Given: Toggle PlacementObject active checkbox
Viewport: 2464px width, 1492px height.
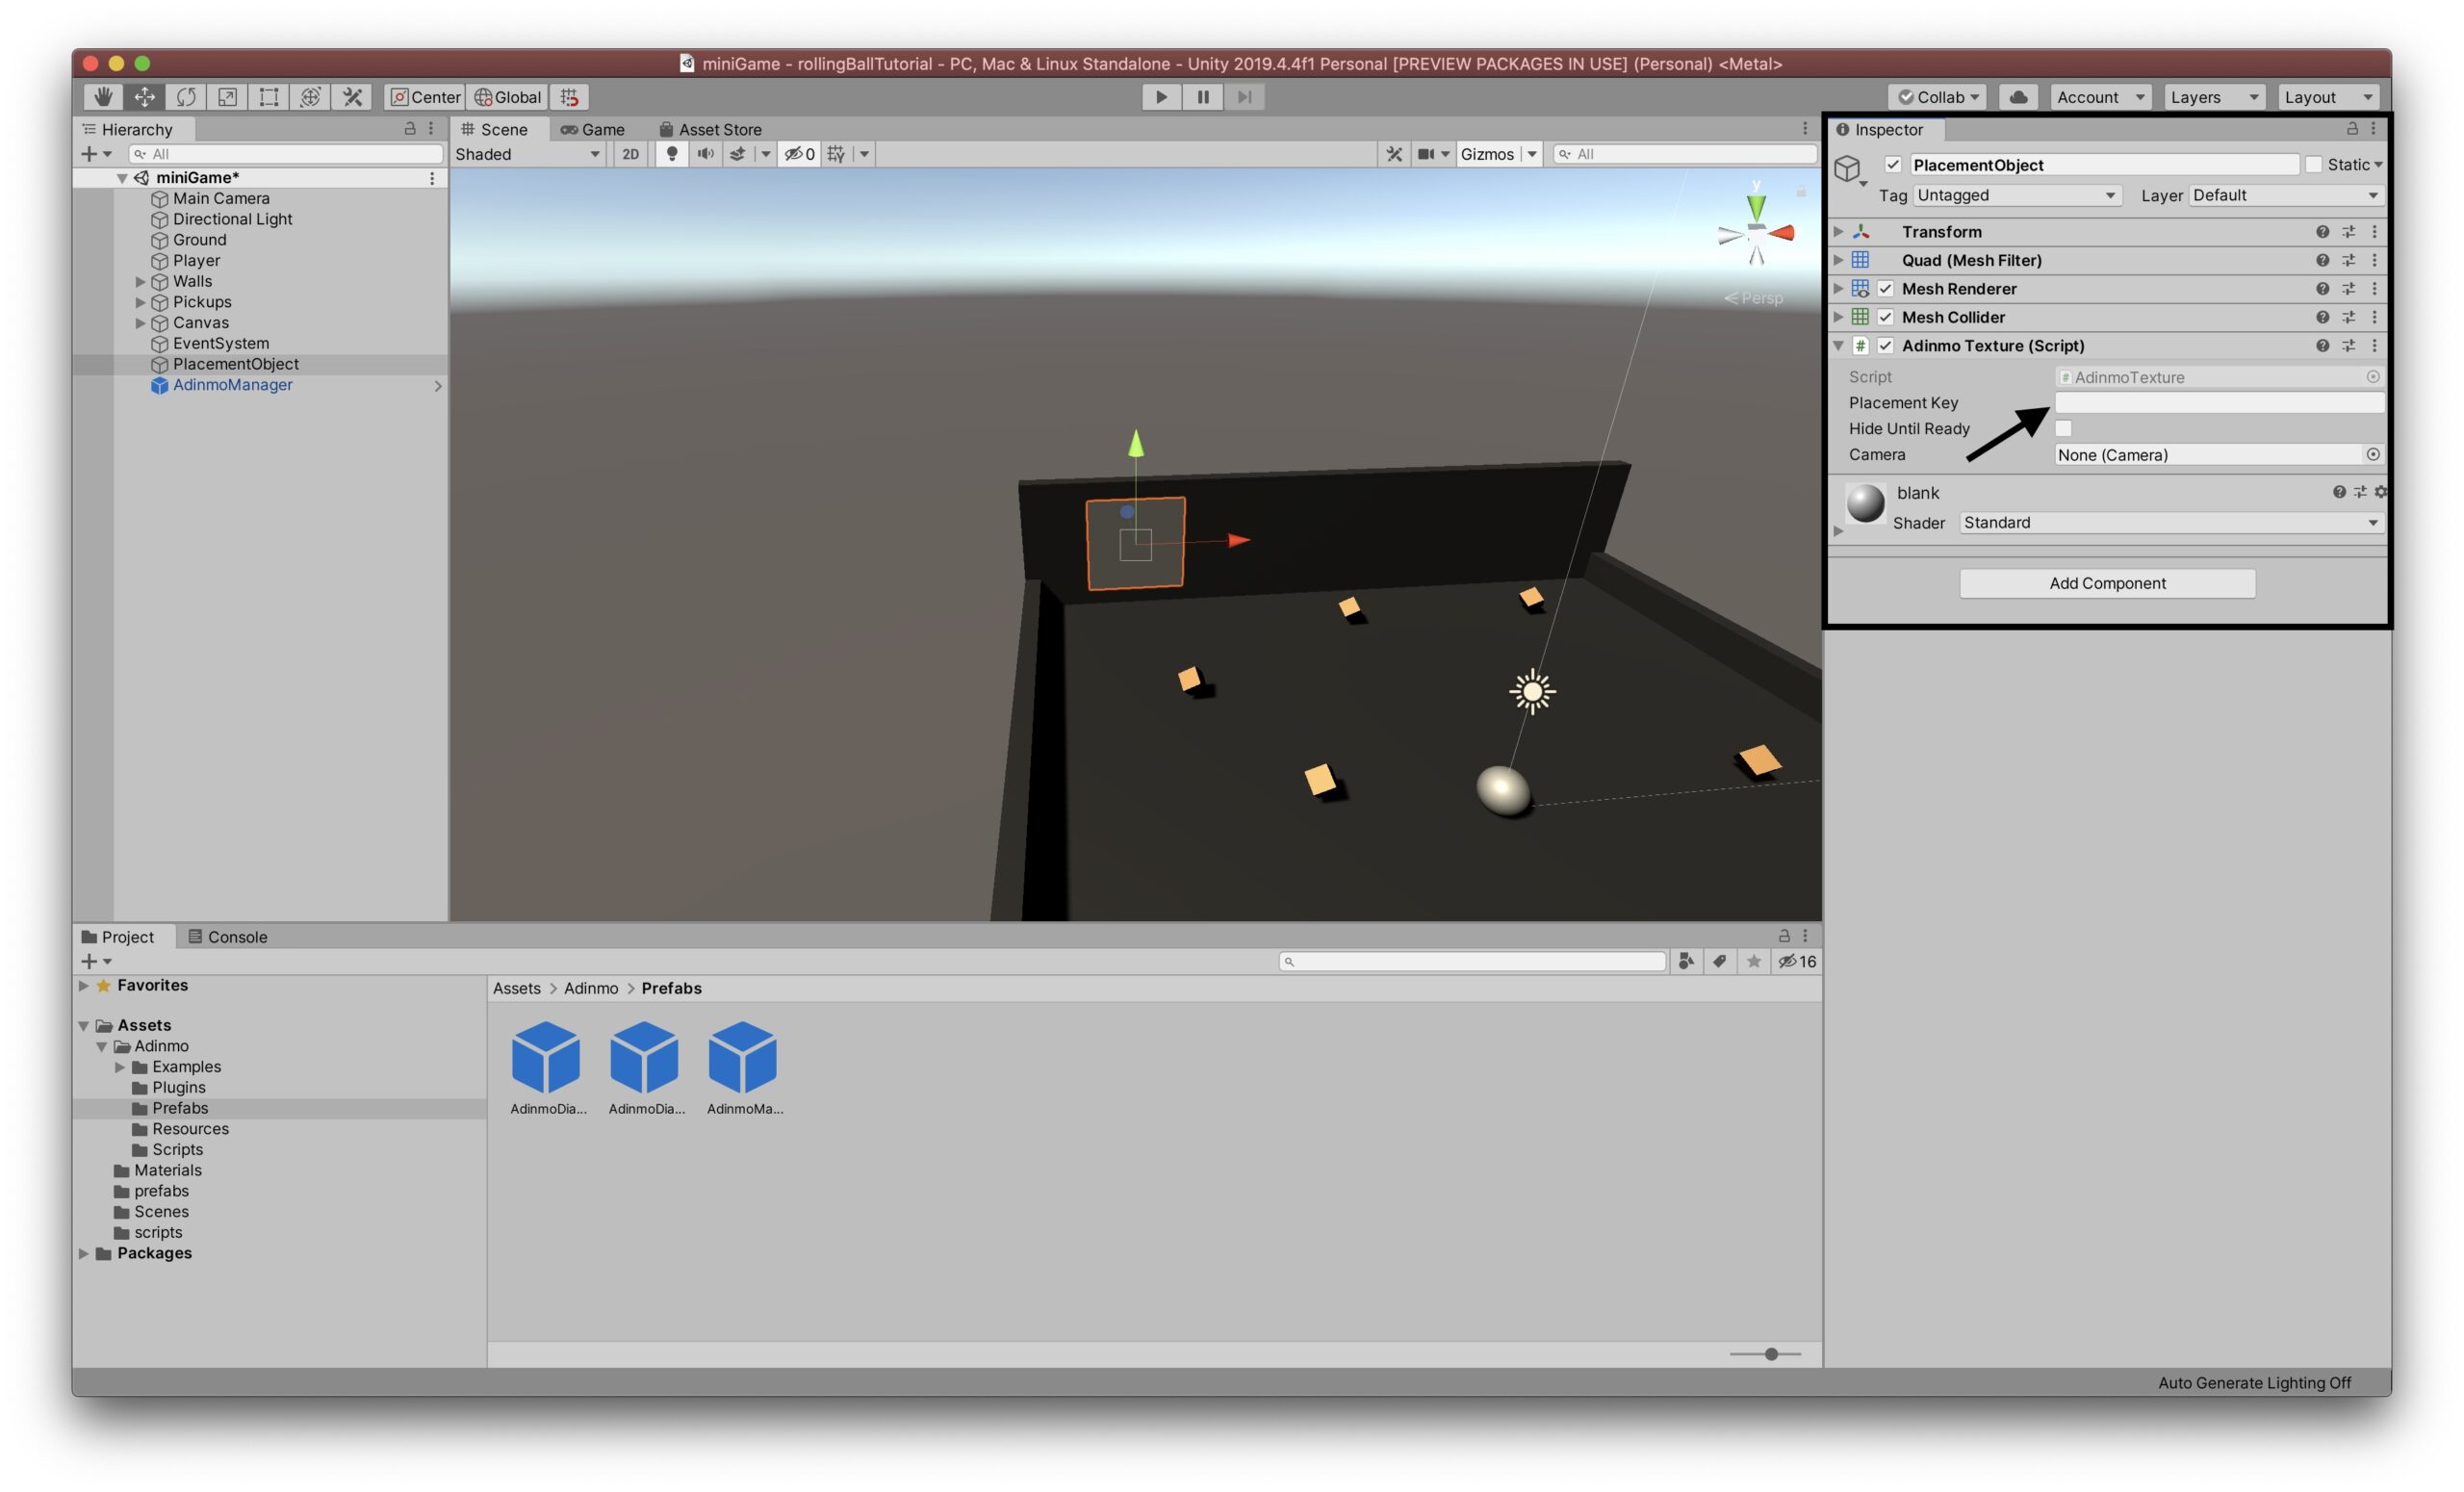Looking at the screenshot, I should 1893,165.
